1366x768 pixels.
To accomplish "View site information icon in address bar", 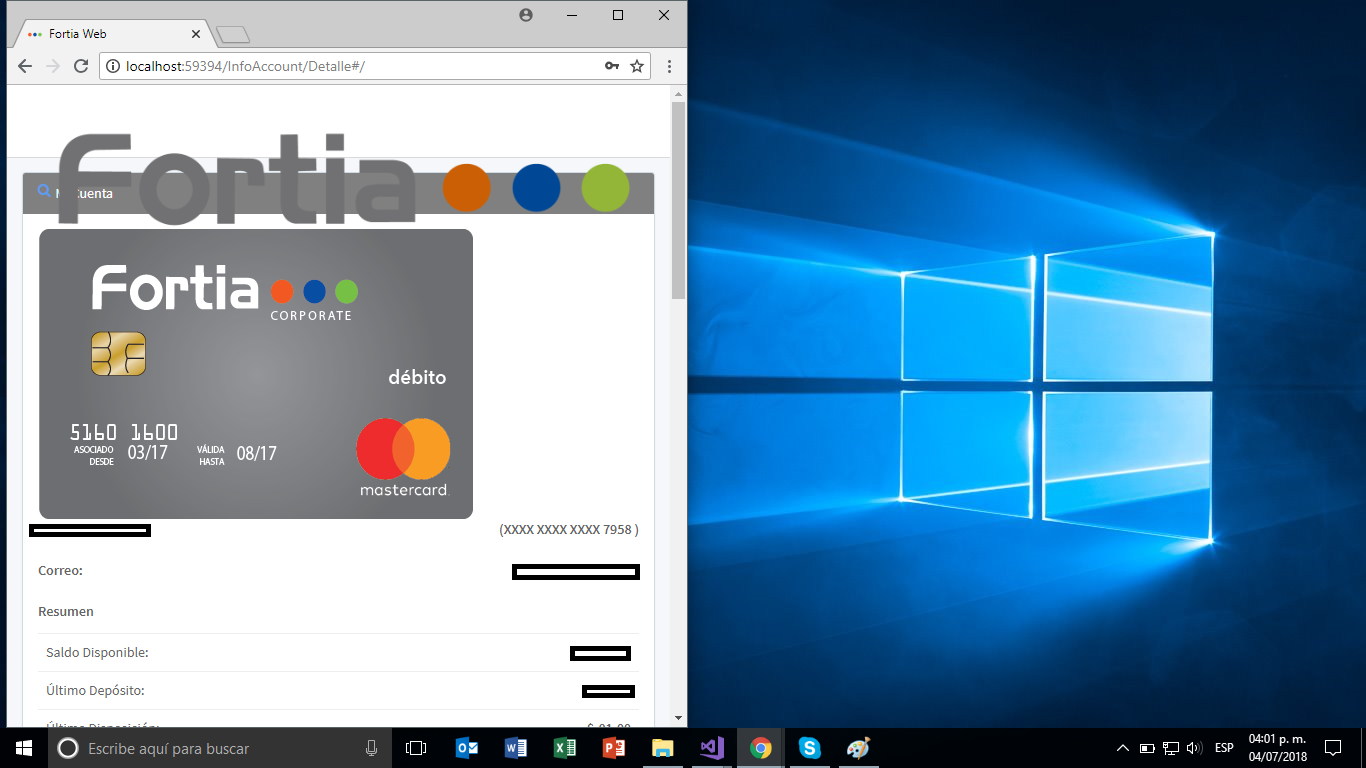I will (x=112, y=66).
